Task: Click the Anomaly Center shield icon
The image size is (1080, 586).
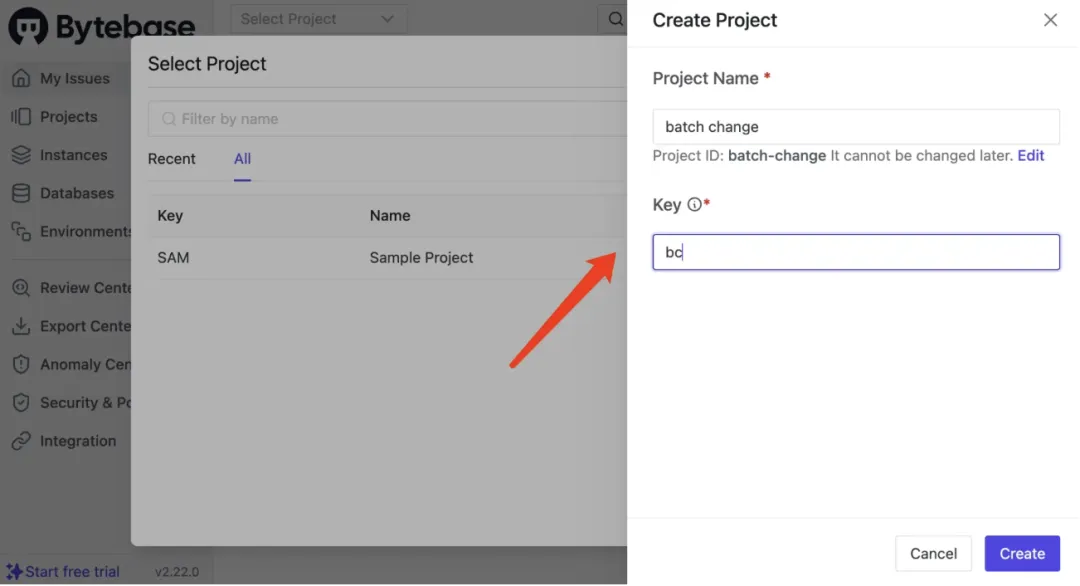Action: 21,364
